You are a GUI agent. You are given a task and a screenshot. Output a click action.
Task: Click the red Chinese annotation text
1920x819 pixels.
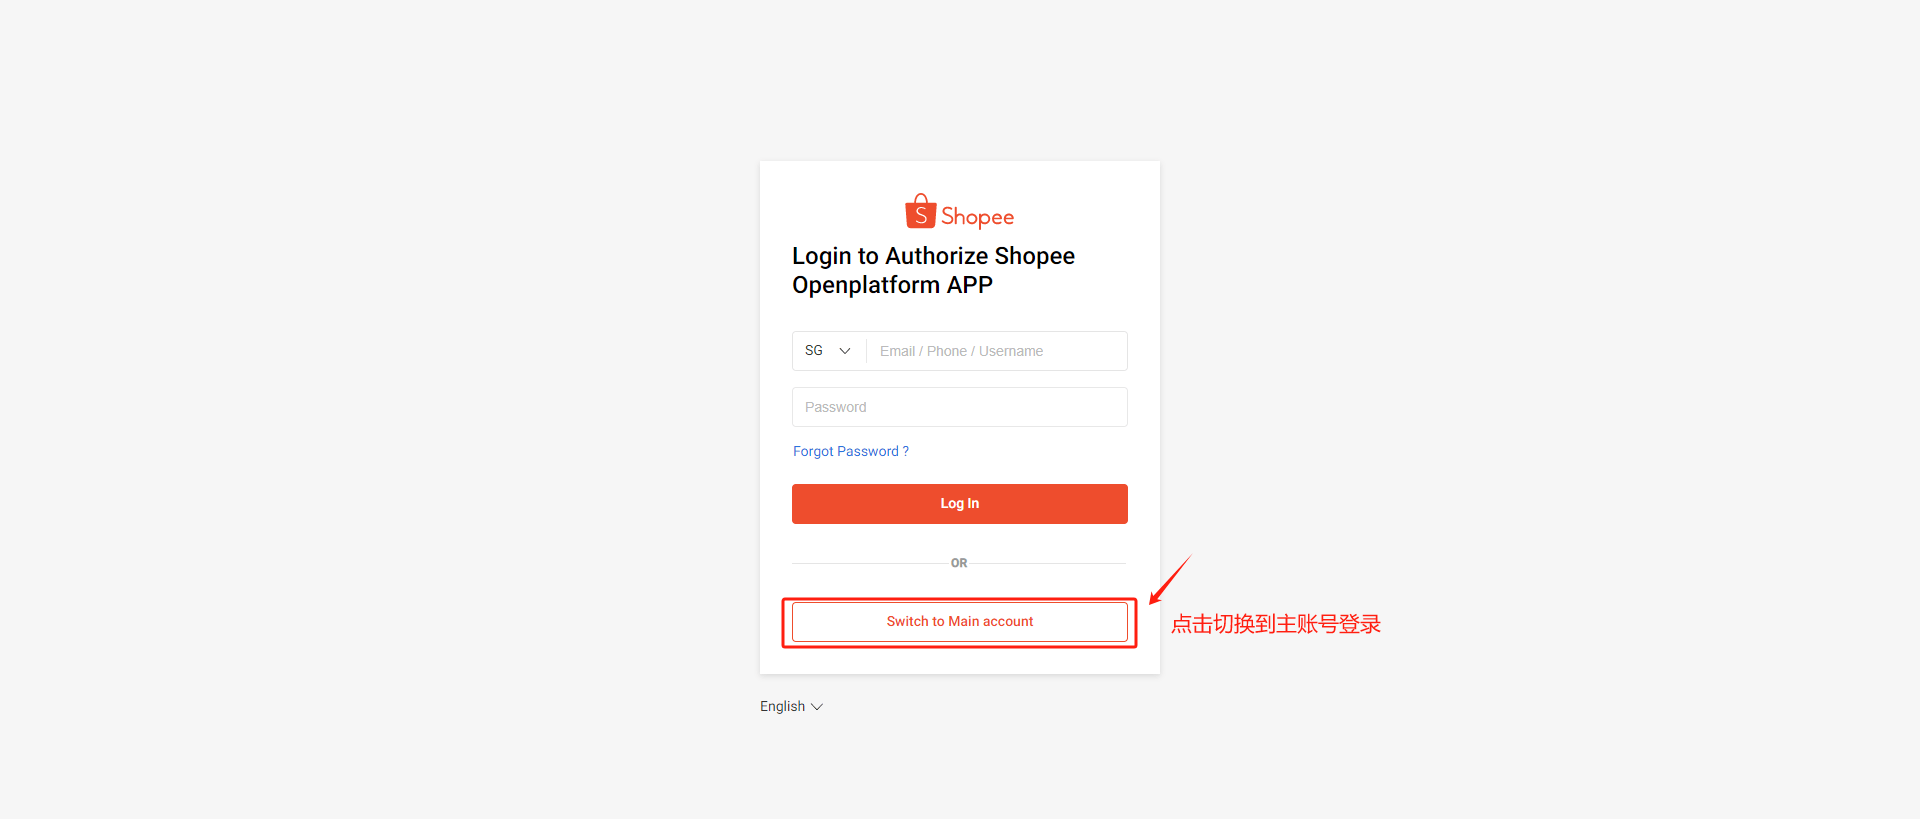tap(1276, 624)
